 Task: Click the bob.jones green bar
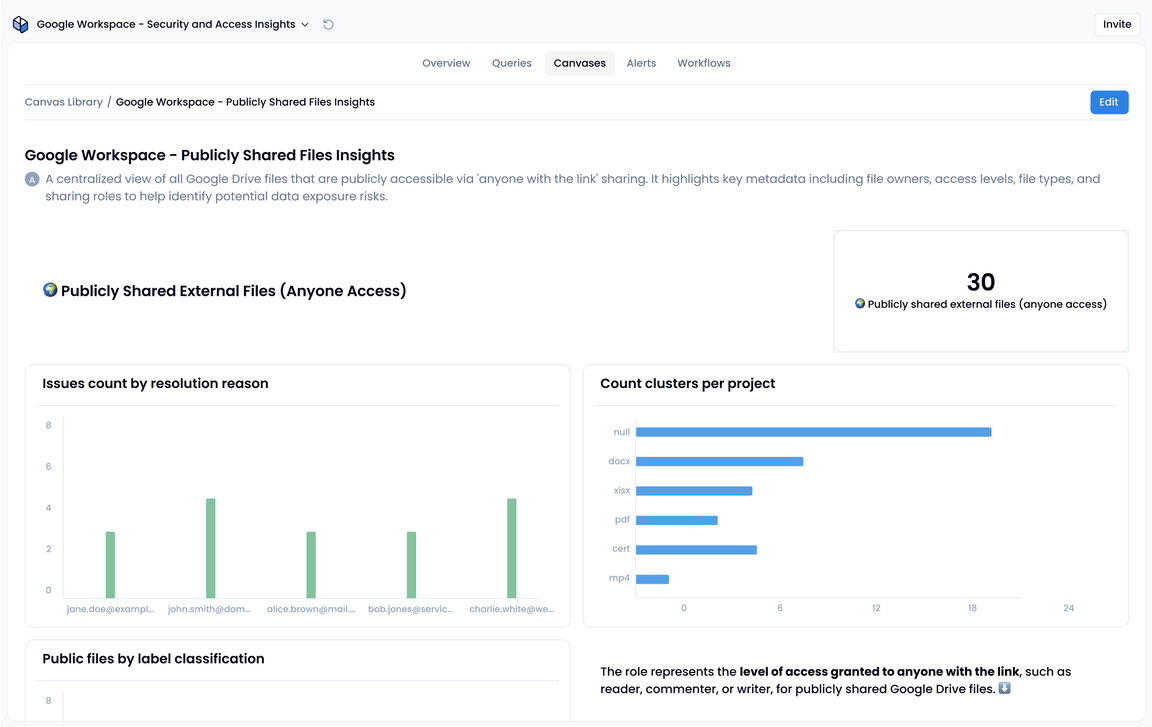[x=411, y=565]
